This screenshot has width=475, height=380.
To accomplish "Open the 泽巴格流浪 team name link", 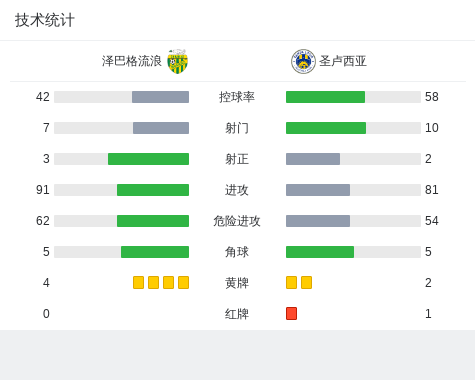I will (132, 61).
